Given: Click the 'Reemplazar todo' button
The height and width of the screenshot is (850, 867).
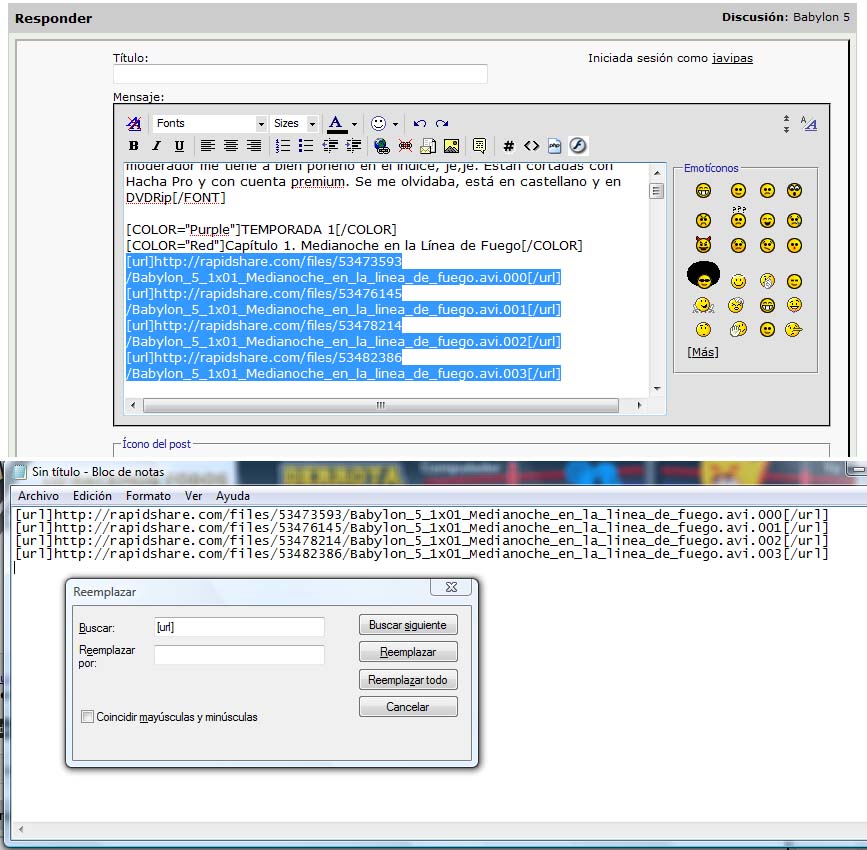Looking at the screenshot, I should click(x=408, y=680).
